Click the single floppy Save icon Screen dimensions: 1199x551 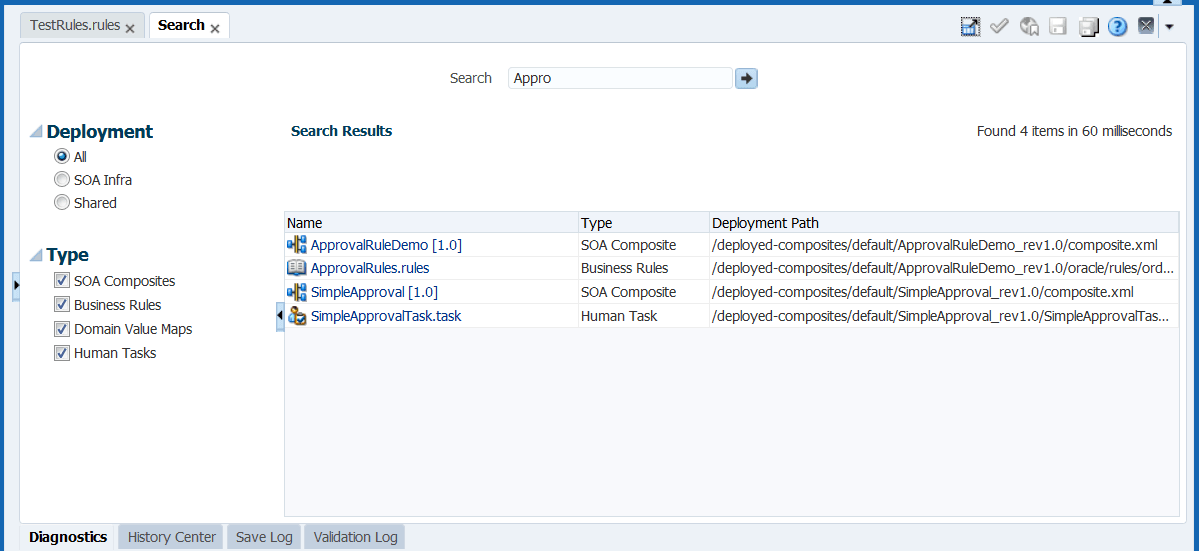click(x=1058, y=28)
